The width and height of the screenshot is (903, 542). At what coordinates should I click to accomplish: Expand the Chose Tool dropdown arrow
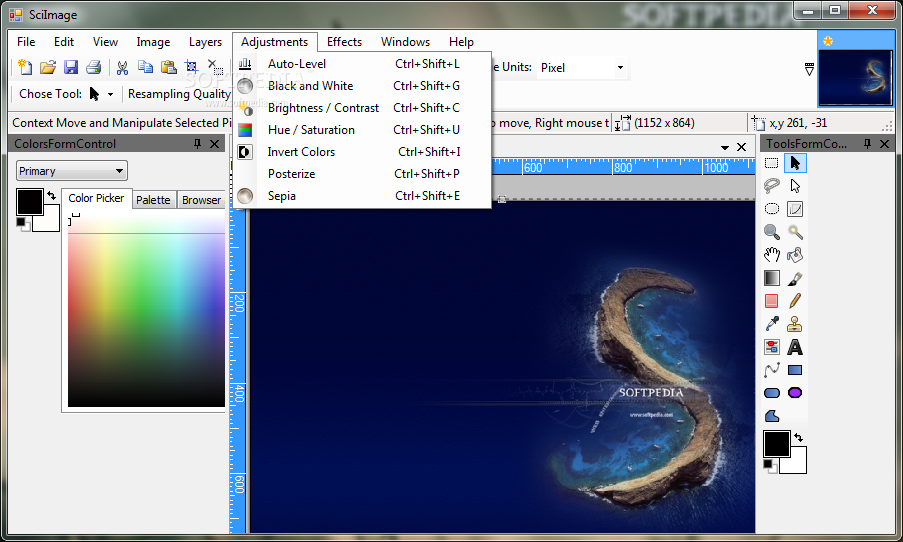pos(110,94)
